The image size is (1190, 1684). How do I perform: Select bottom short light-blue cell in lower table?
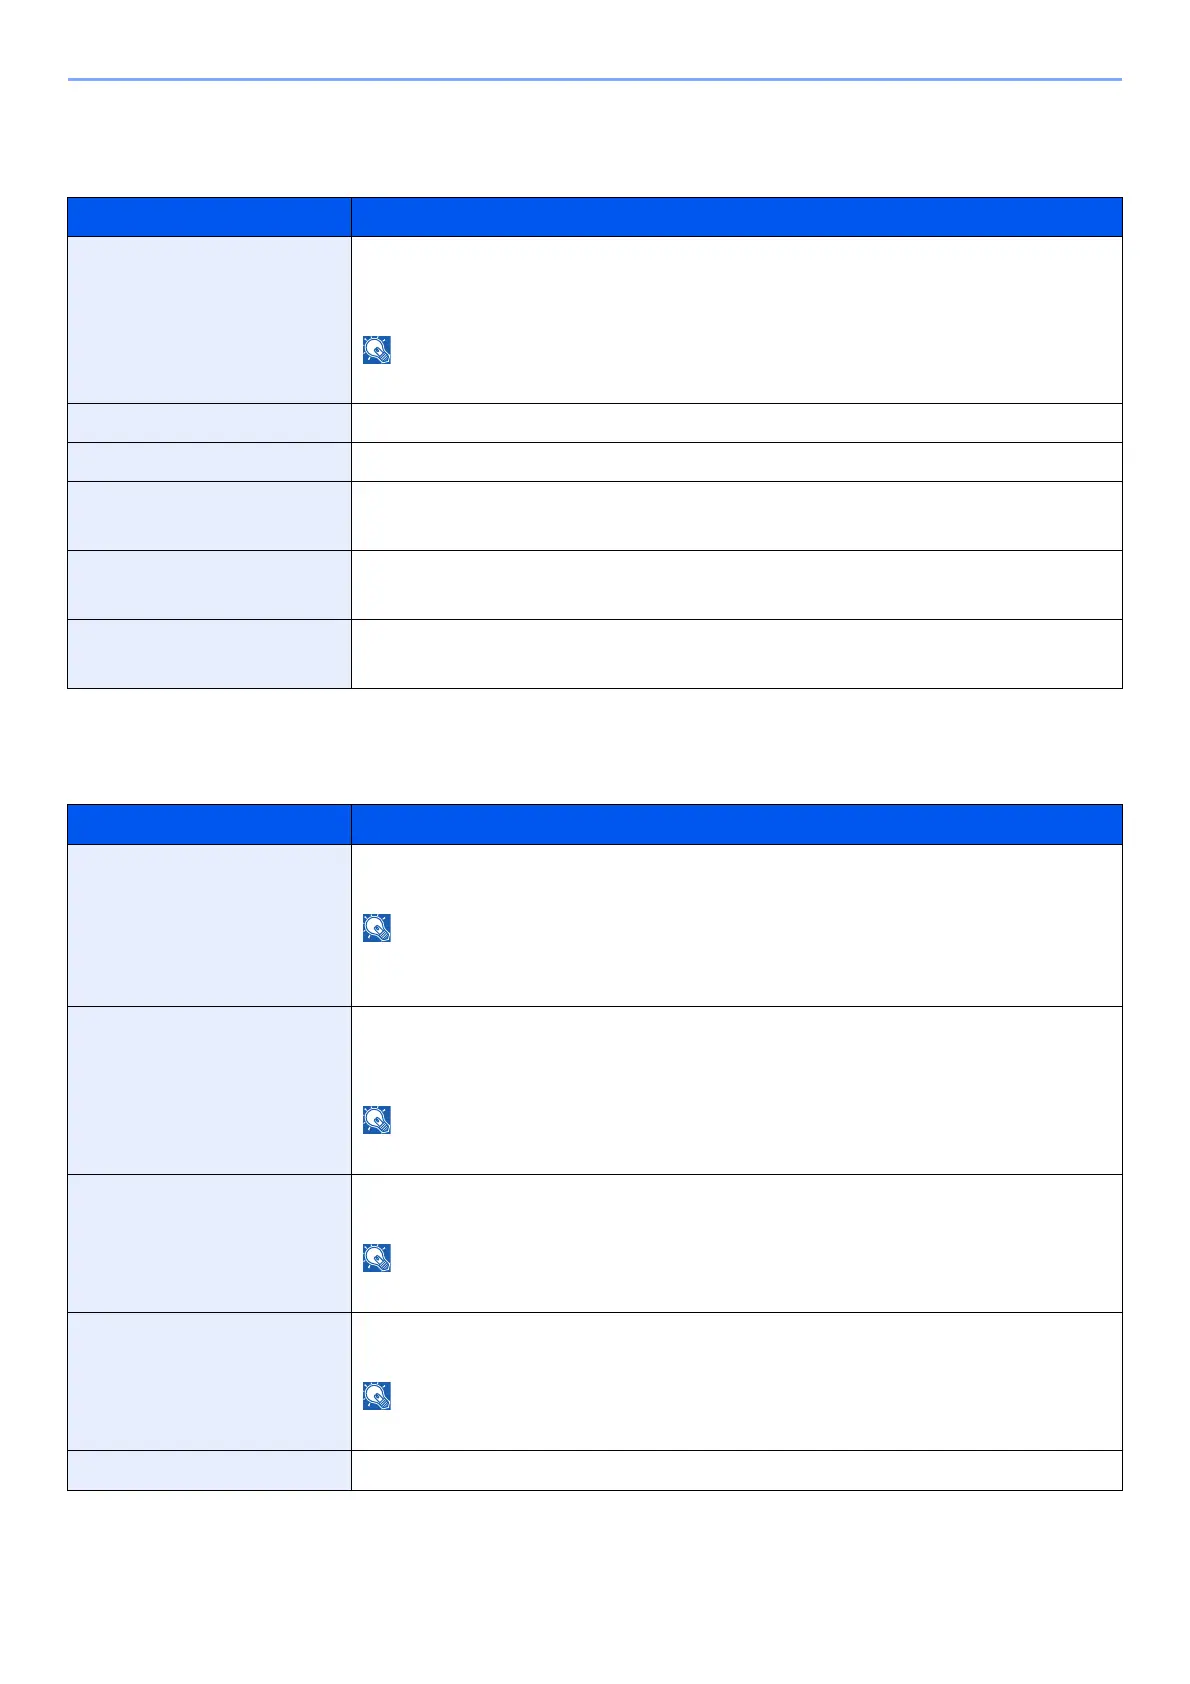209,1471
